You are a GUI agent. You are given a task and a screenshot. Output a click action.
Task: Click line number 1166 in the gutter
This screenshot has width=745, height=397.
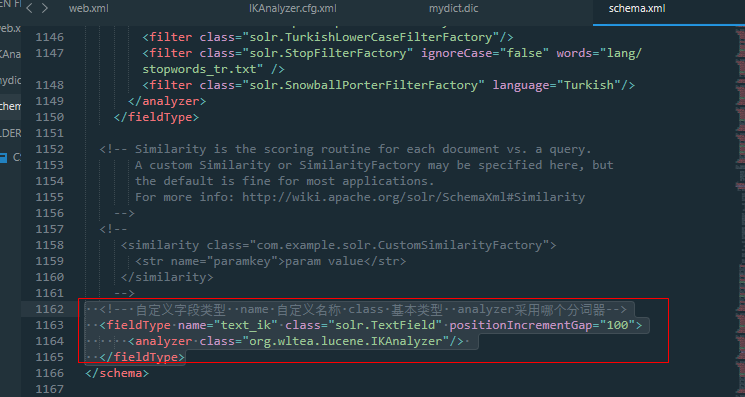[x=49, y=373]
